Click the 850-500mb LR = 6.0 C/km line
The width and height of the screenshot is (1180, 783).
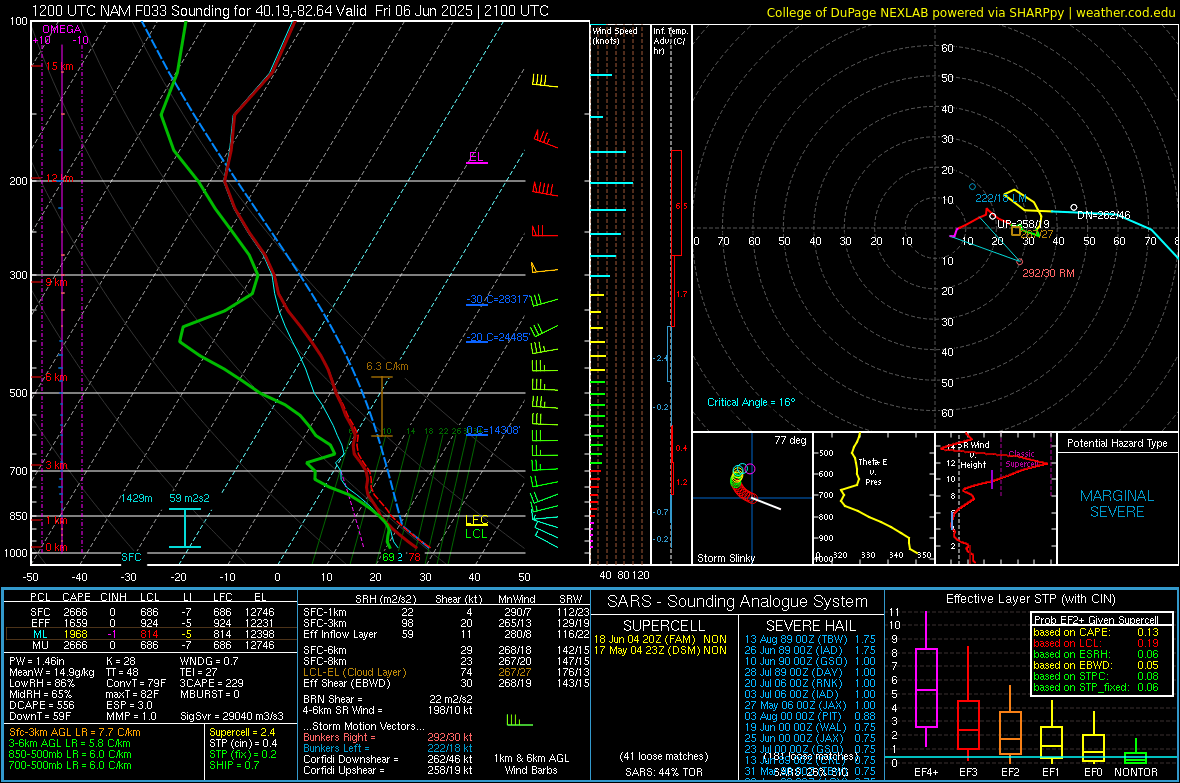(x=70, y=754)
